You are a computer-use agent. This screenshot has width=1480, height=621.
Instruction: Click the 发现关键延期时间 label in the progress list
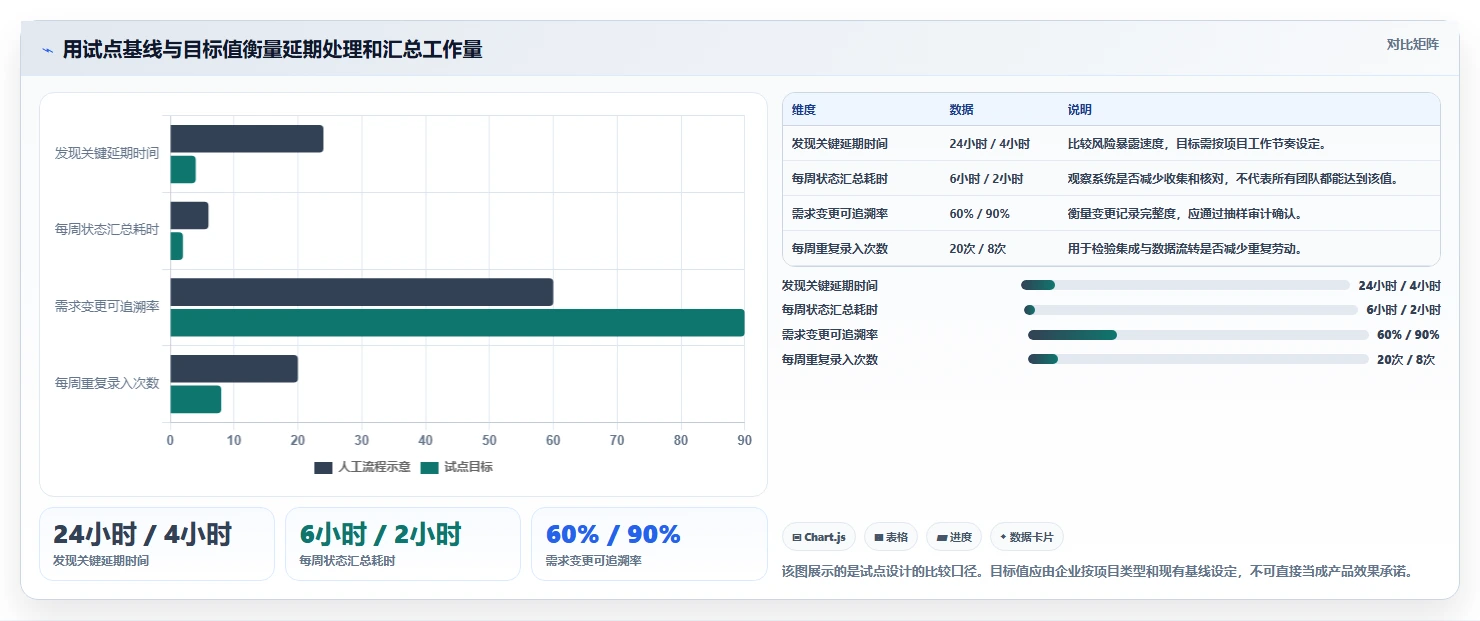[830, 286]
